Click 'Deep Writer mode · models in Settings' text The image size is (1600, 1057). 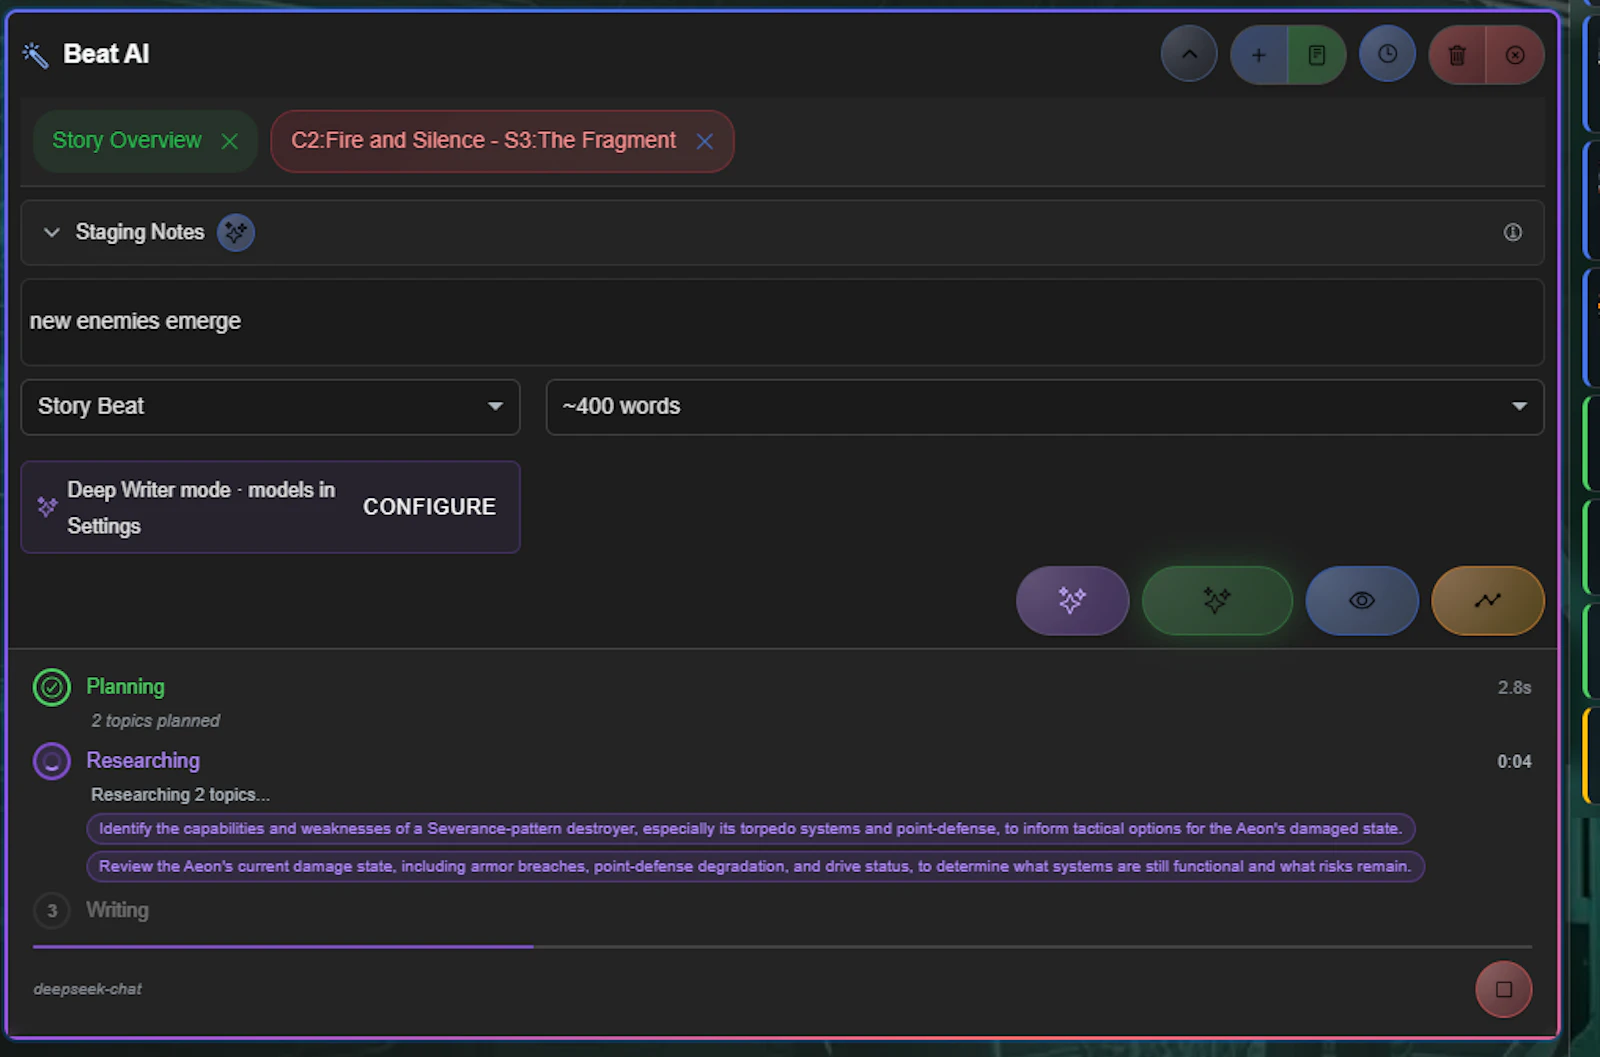(x=201, y=508)
